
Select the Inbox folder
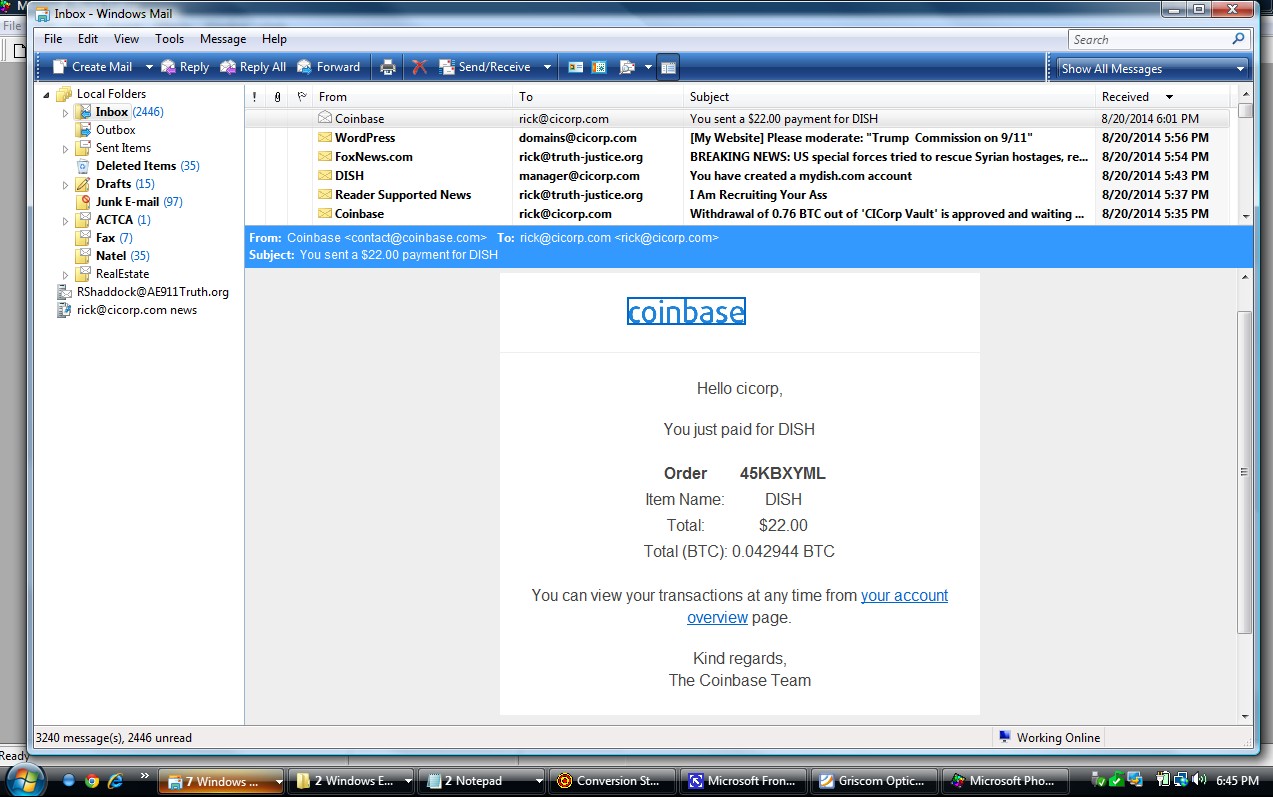(112, 112)
